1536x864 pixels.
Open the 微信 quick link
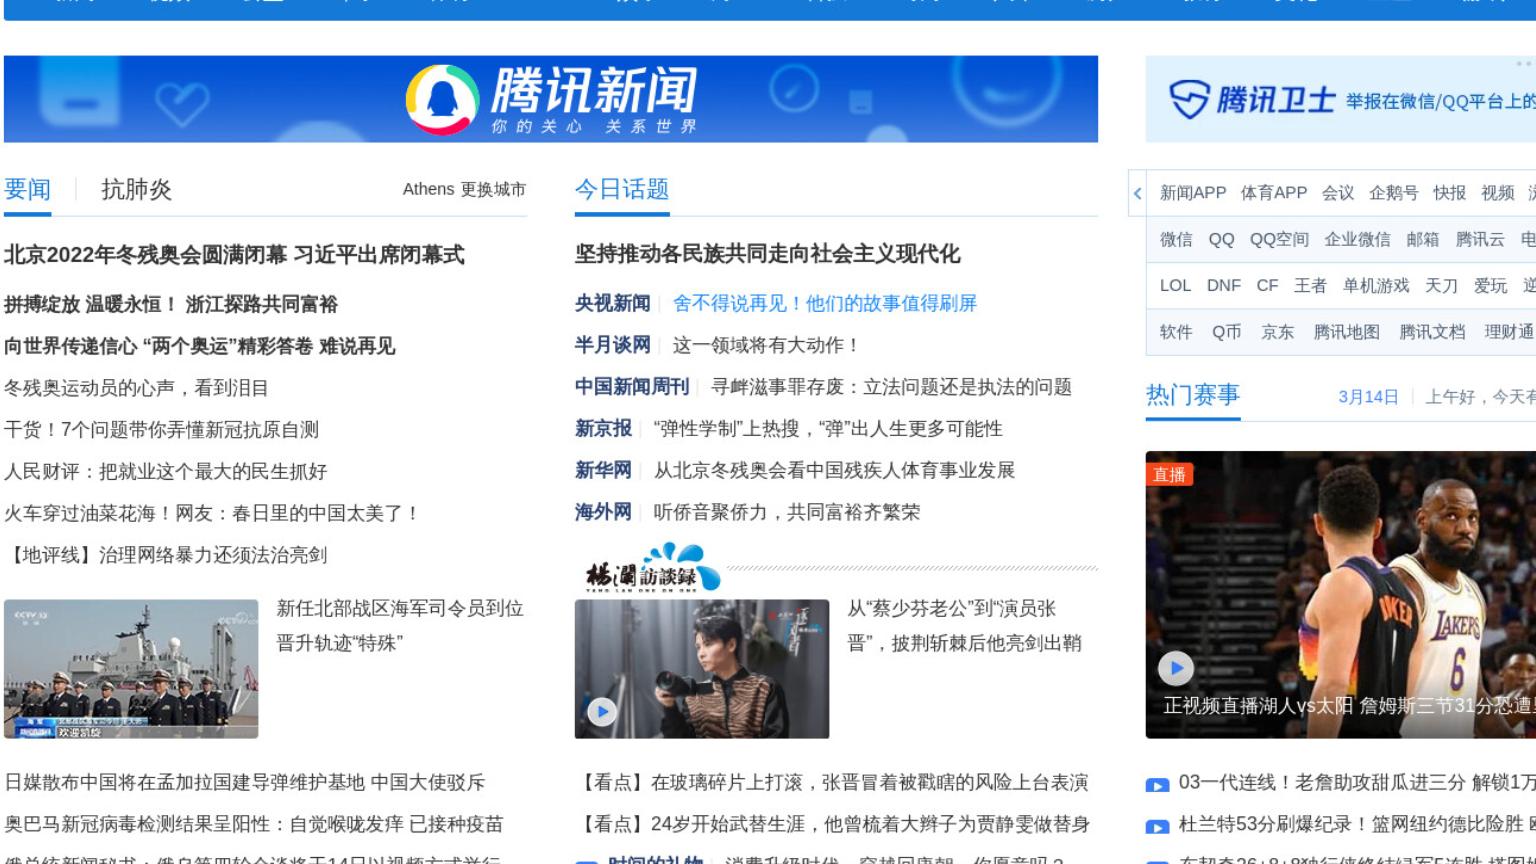(1176, 239)
